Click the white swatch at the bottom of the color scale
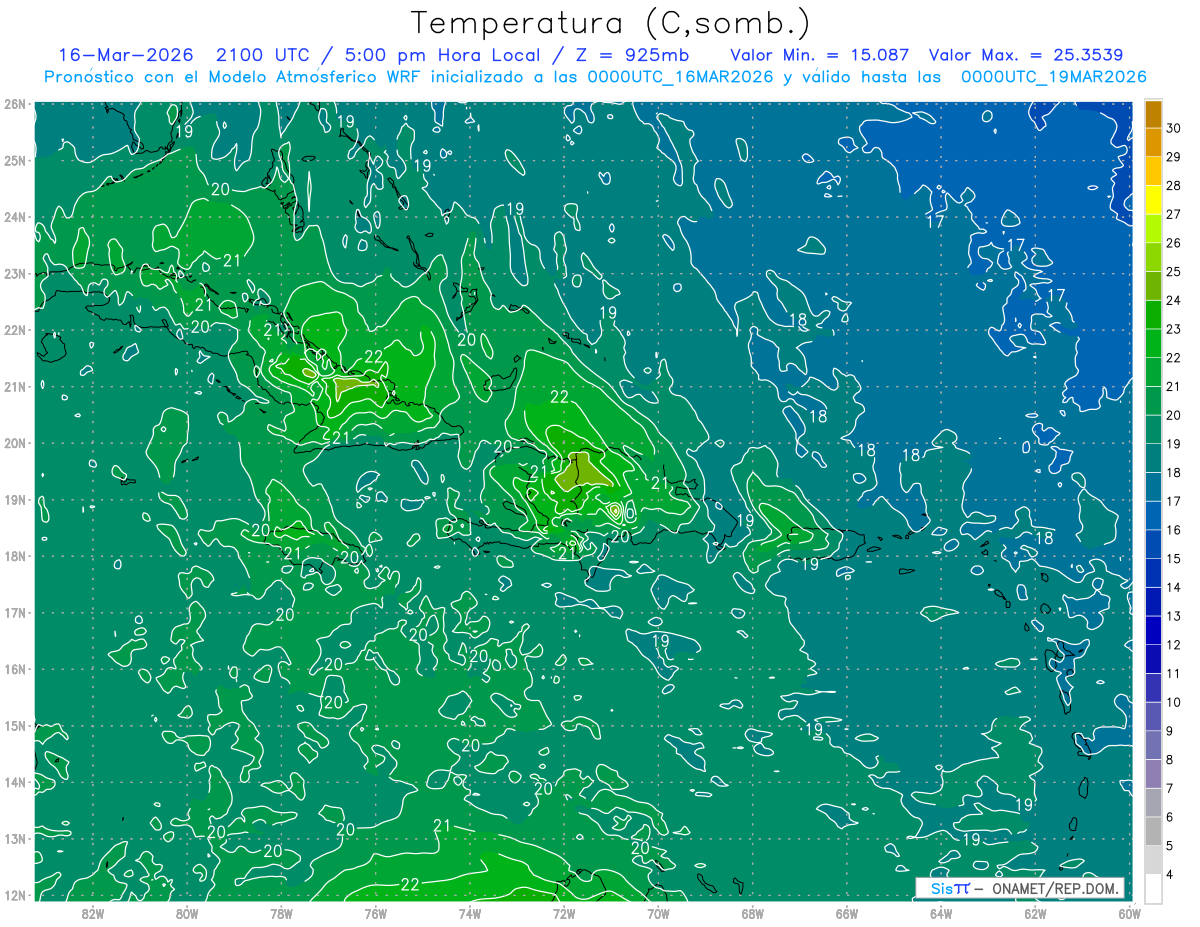Screen dimensions: 1200x927 (x=1153, y=887)
